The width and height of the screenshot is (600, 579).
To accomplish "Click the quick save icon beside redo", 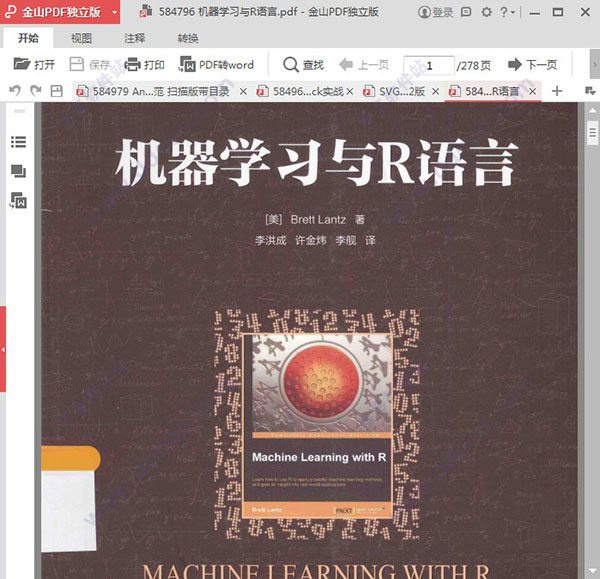I will coord(57,91).
